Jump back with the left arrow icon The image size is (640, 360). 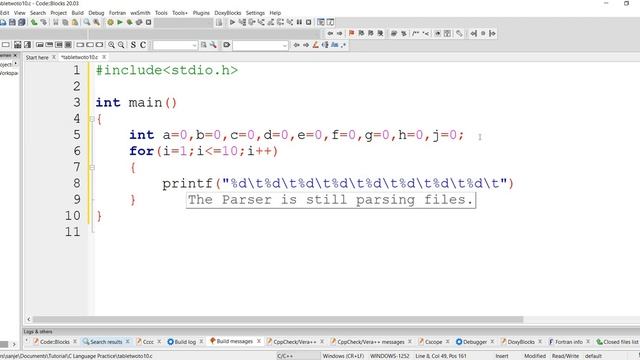click(x=330, y=33)
